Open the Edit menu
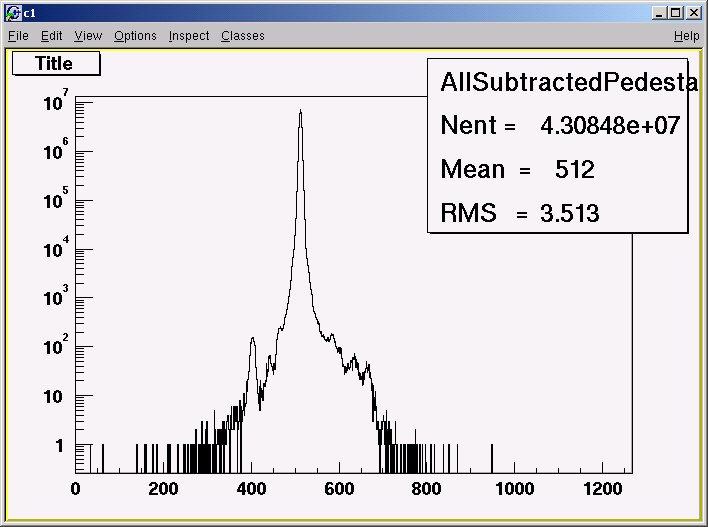The width and height of the screenshot is (708, 527). click(51, 36)
